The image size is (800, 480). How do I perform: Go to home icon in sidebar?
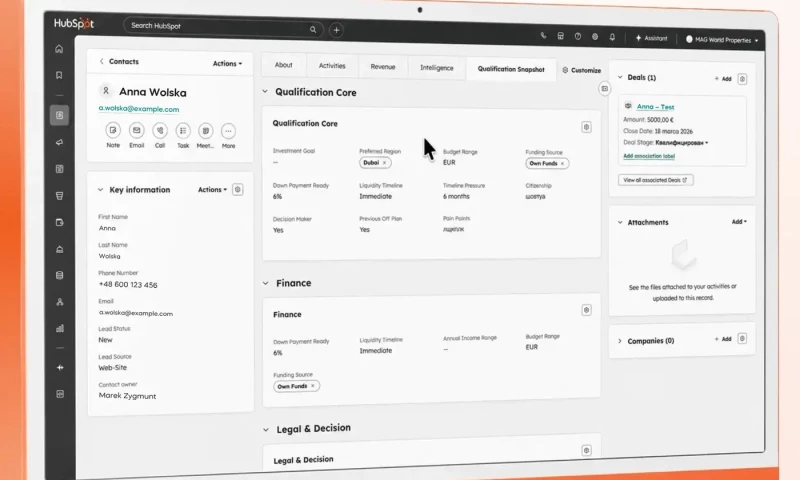click(x=59, y=49)
